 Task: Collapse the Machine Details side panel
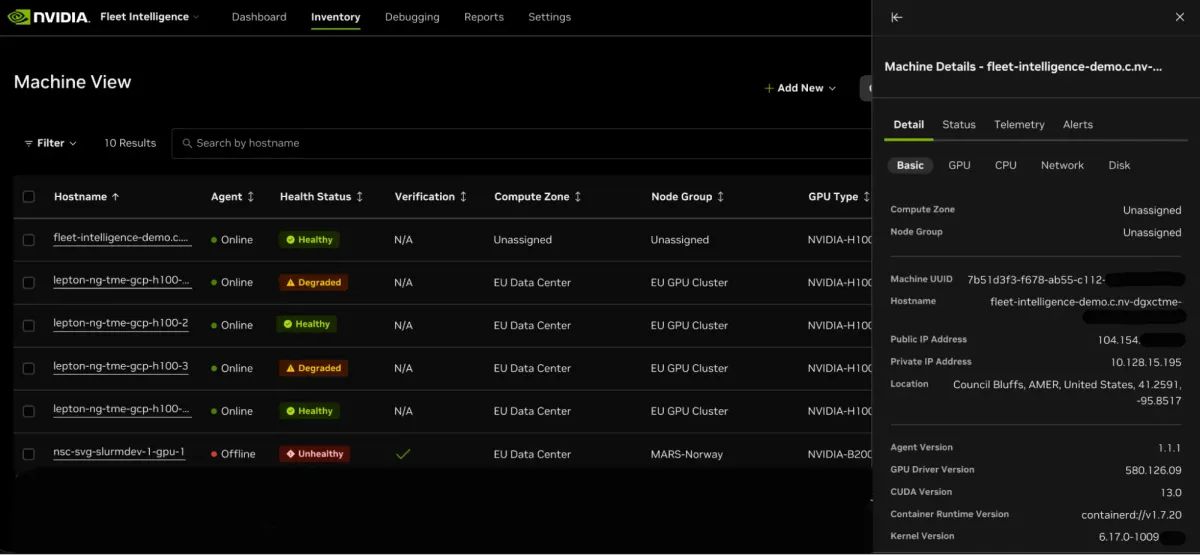point(896,17)
